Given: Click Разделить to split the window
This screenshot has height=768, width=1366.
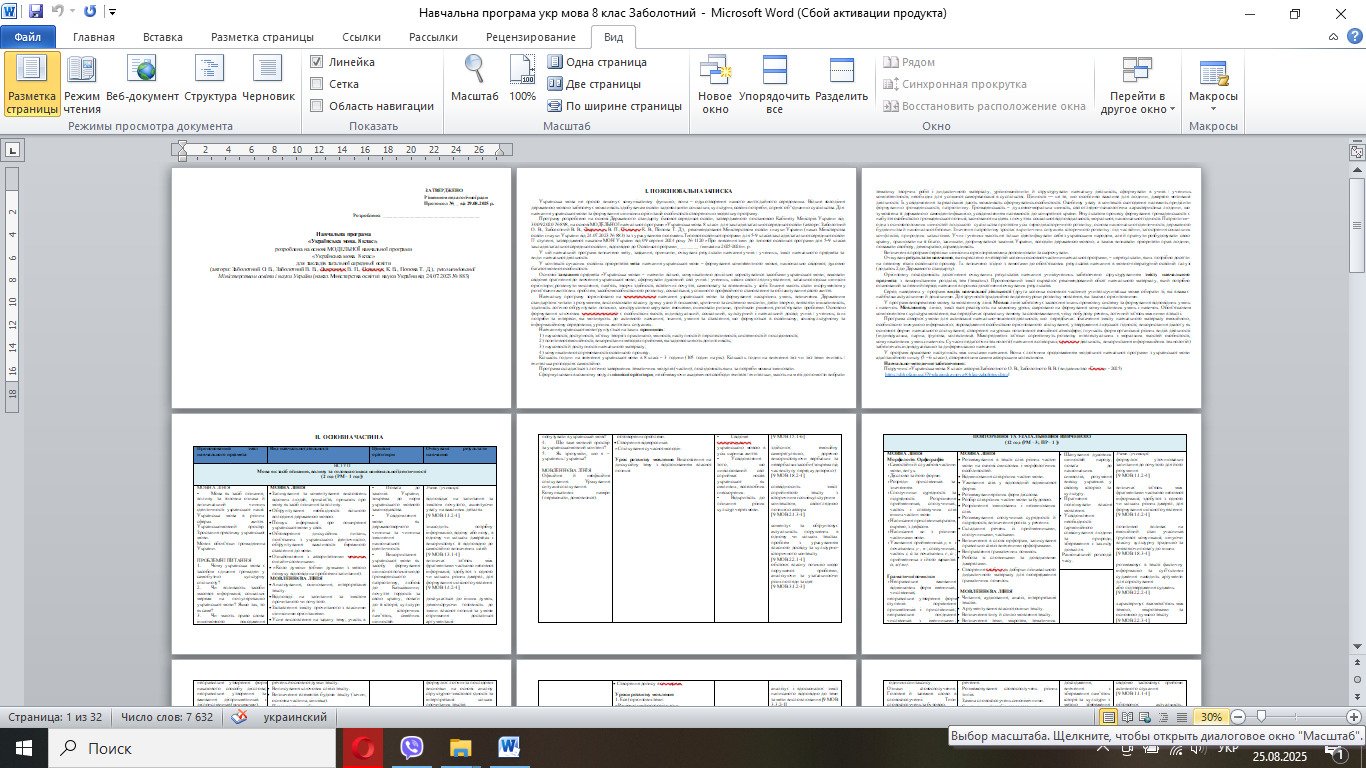Looking at the screenshot, I should click(x=841, y=80).
